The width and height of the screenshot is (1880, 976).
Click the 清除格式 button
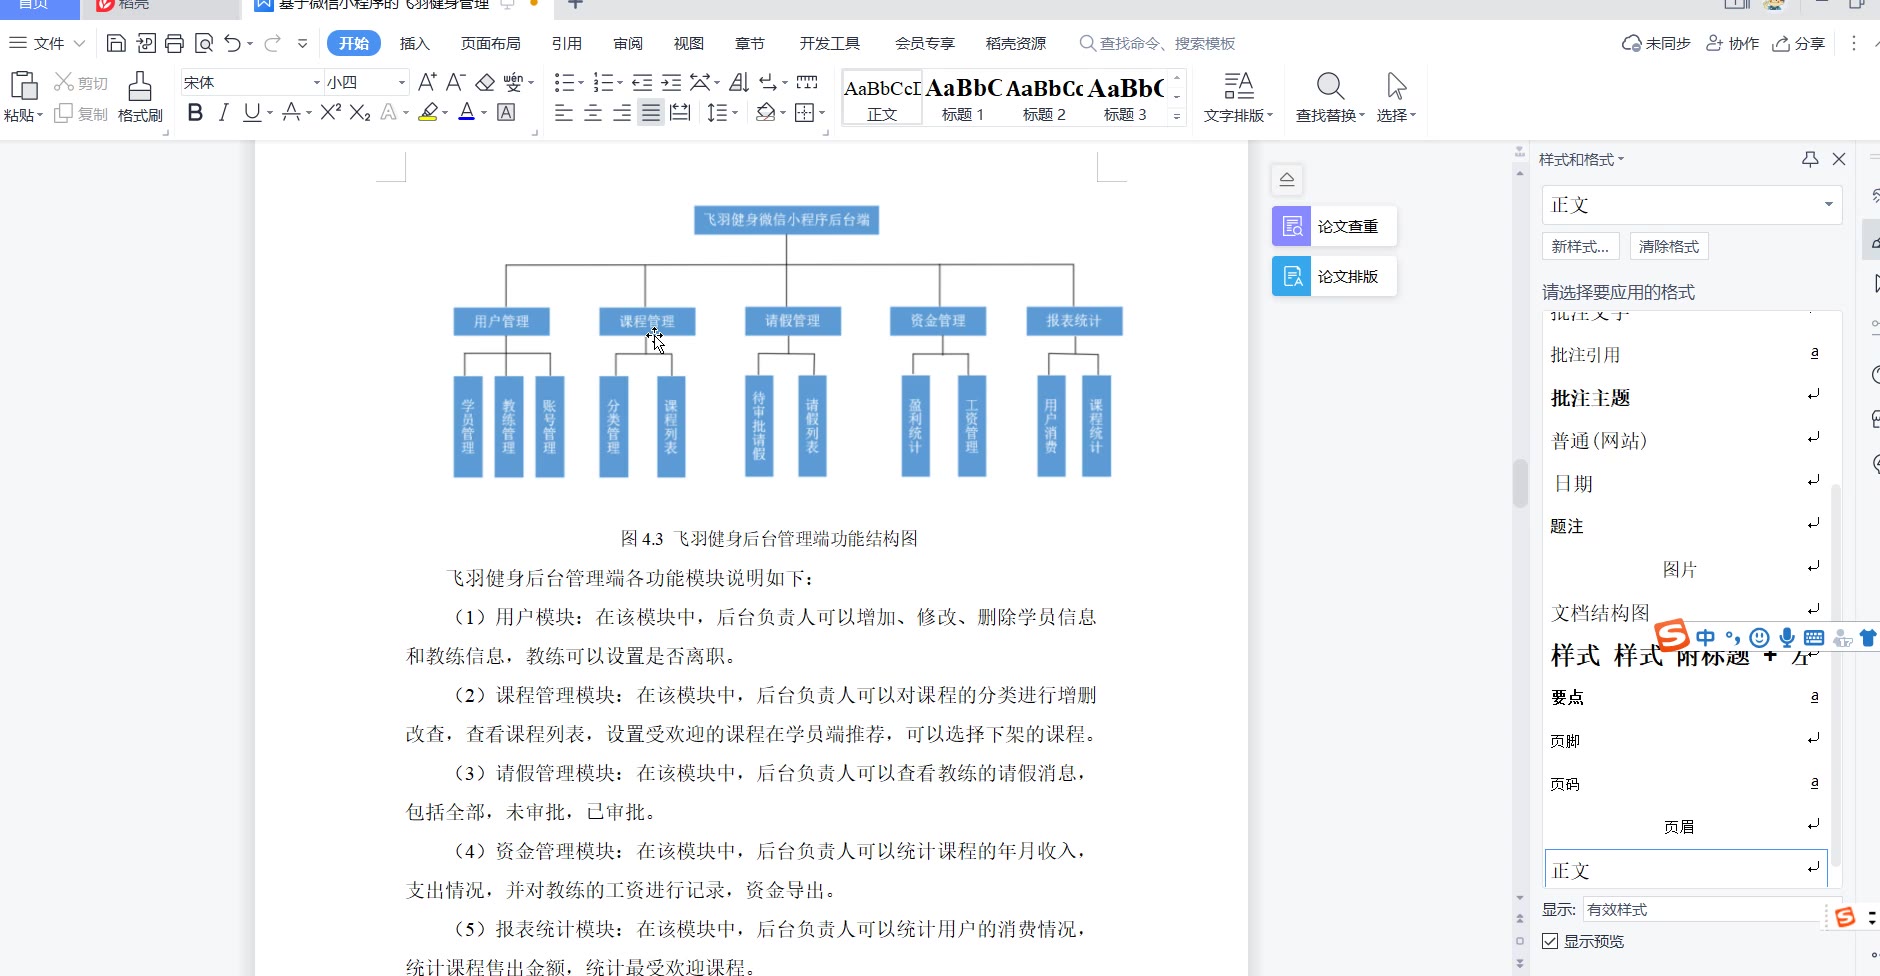point(1668,246)
